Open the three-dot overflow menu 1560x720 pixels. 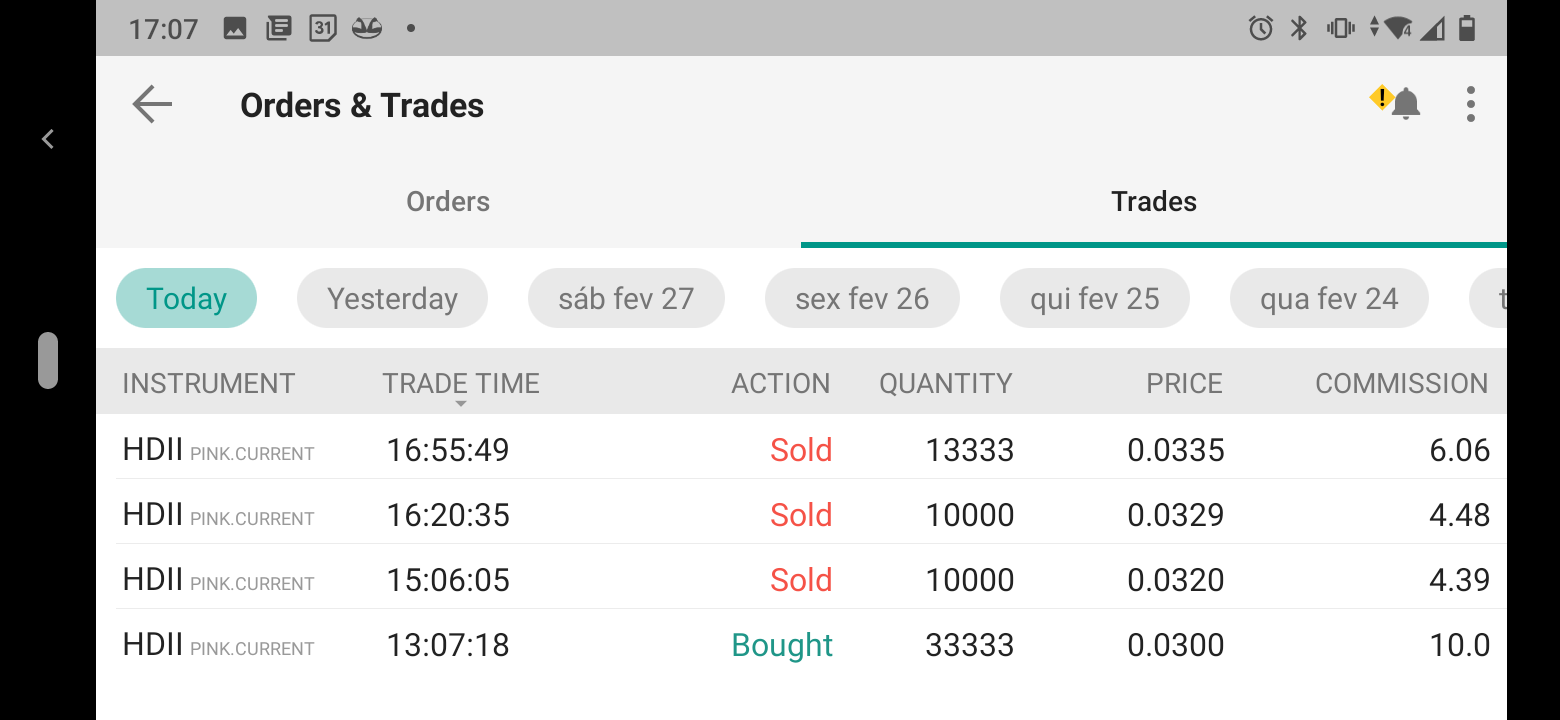1470,104
